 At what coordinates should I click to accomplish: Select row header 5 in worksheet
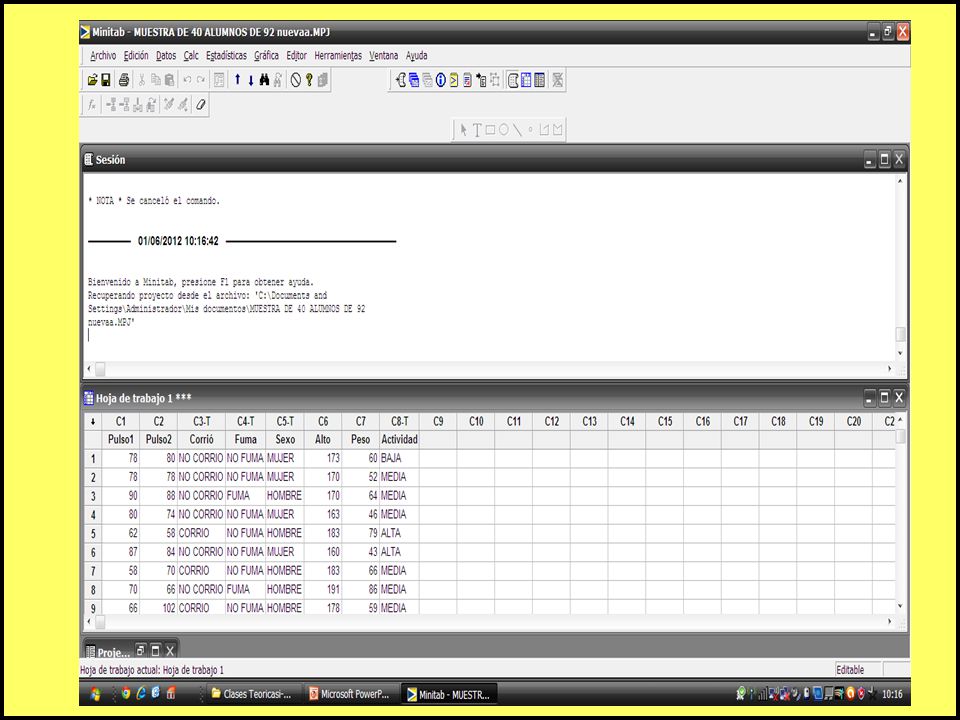pos(93,533)
